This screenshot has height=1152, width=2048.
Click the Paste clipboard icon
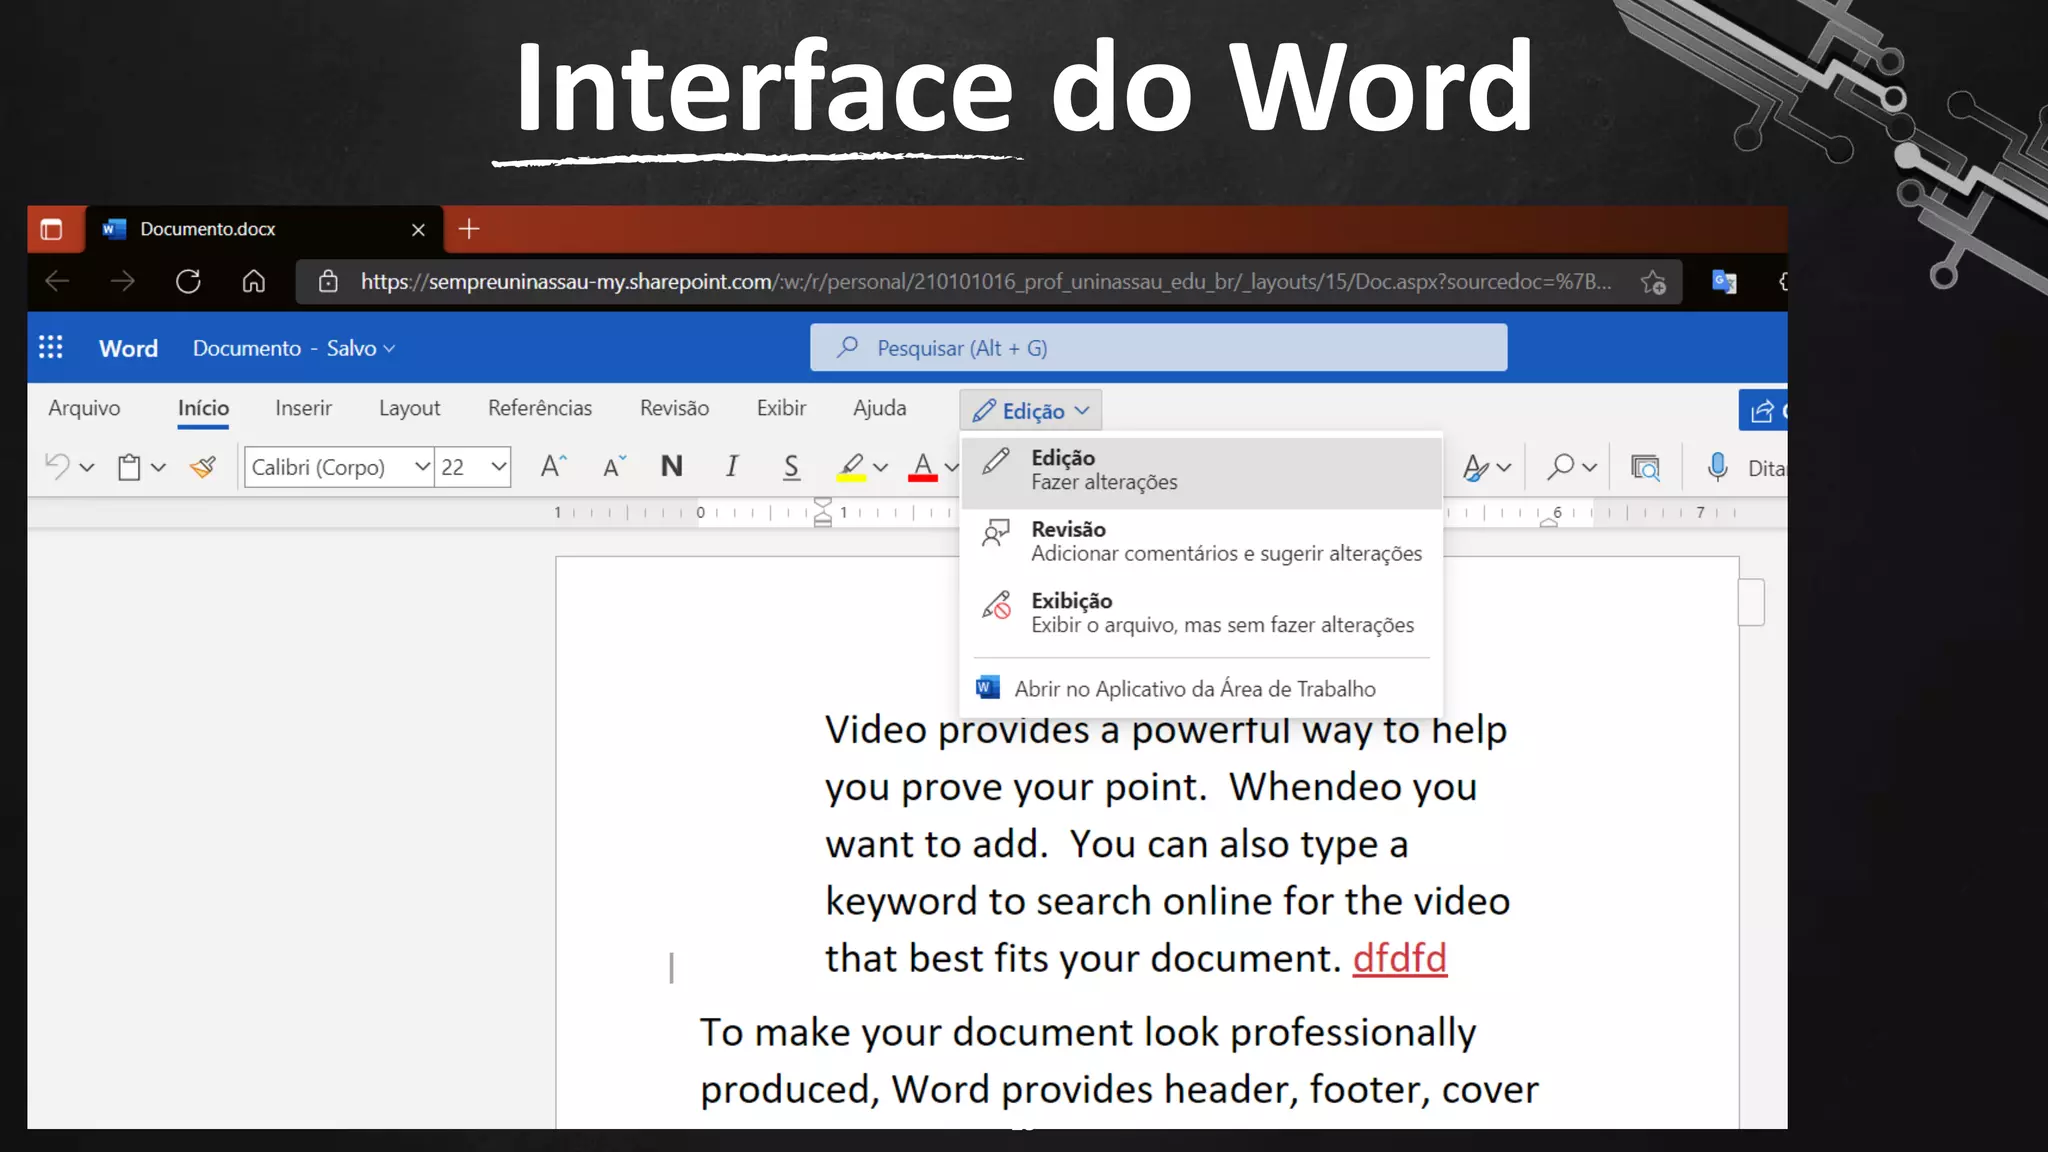[x=129, y=467]
